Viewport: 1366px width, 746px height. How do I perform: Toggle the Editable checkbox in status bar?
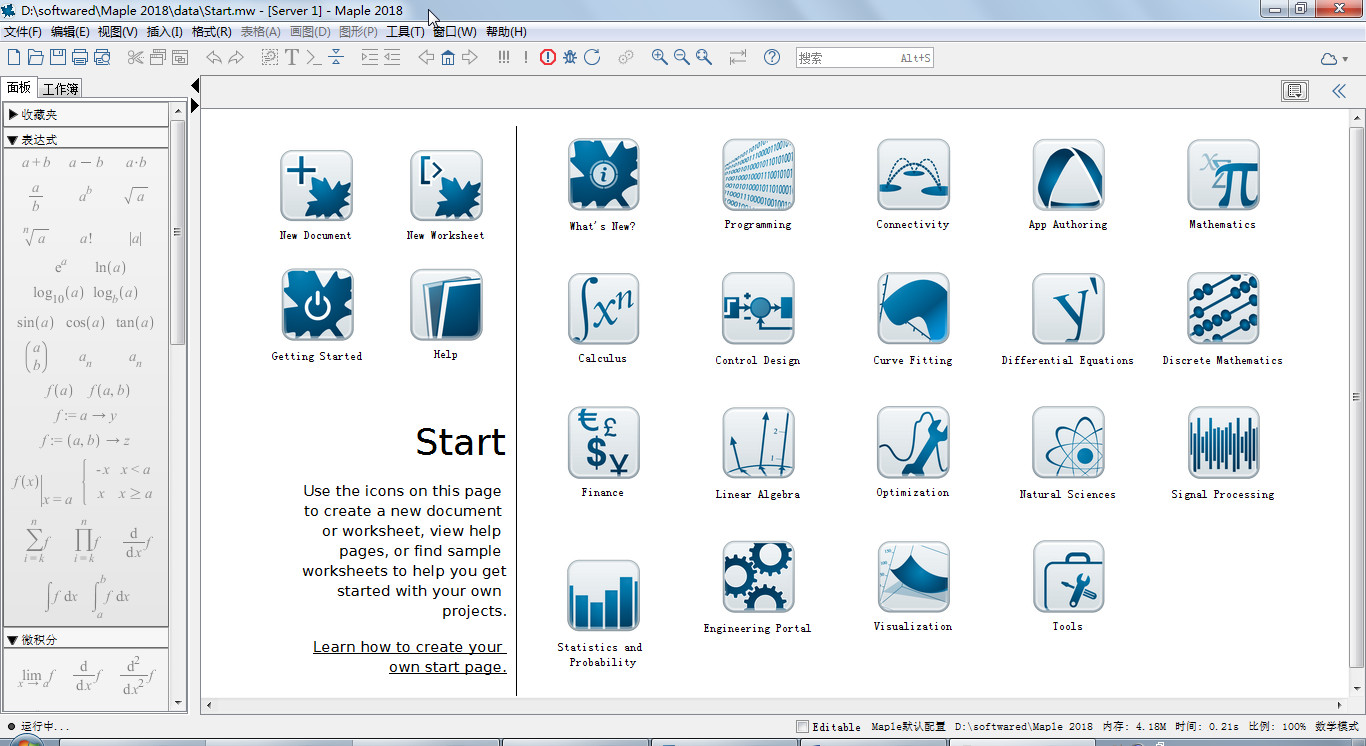pos(802,727)
